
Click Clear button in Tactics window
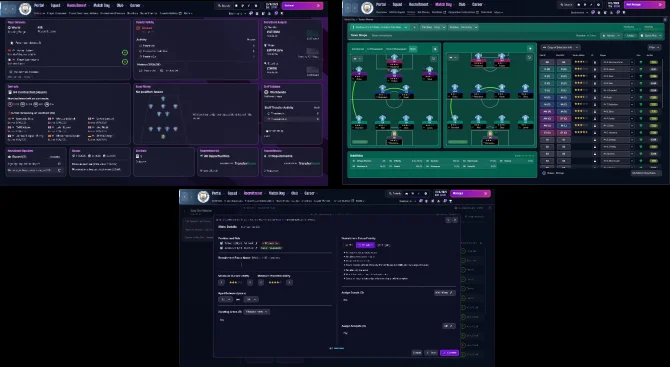630,35
